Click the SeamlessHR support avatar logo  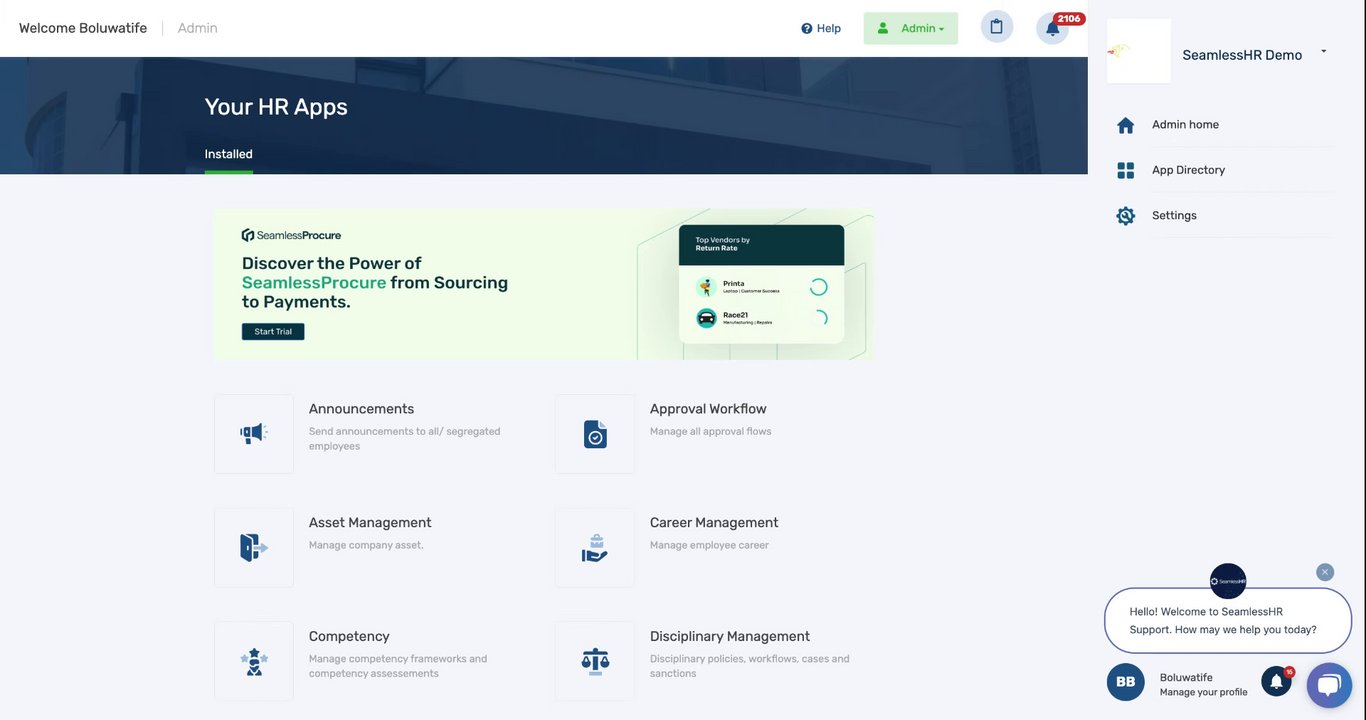click(x=1228, y=581)
